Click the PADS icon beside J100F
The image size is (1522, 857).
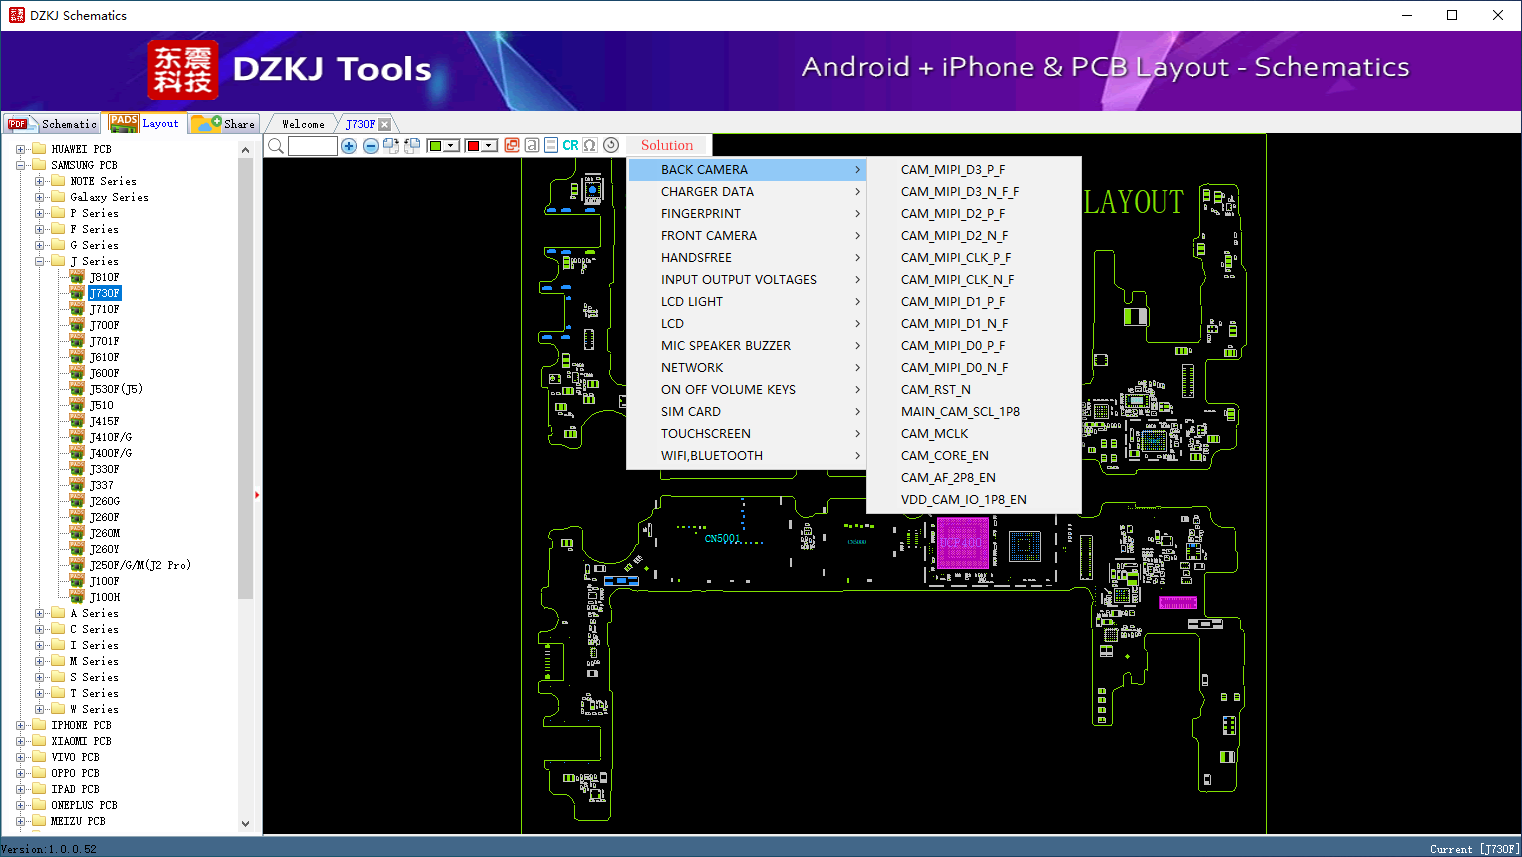77,581
